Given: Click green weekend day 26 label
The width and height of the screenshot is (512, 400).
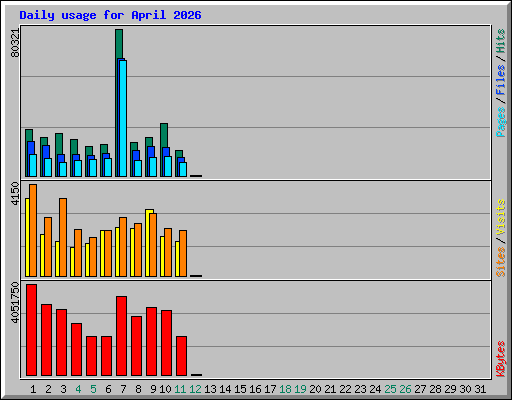Looking at the screenshot, I should 405,389.
